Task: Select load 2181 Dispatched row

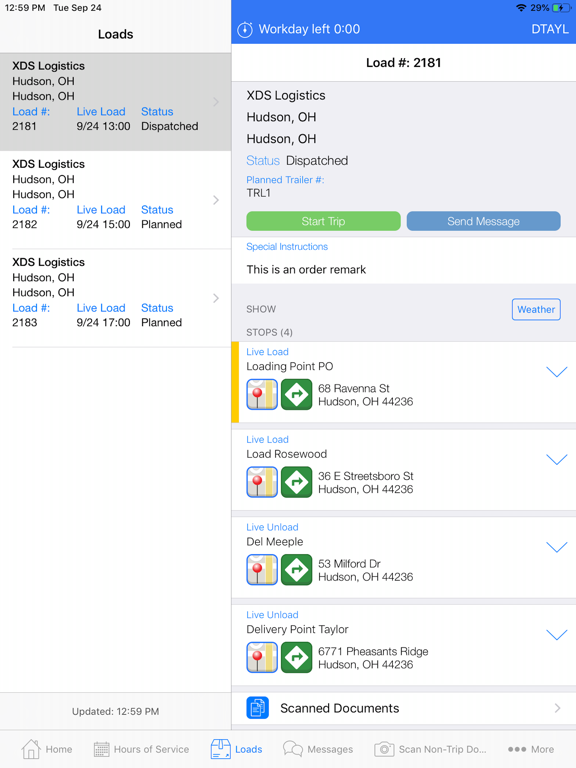Action: pos(116,102)
